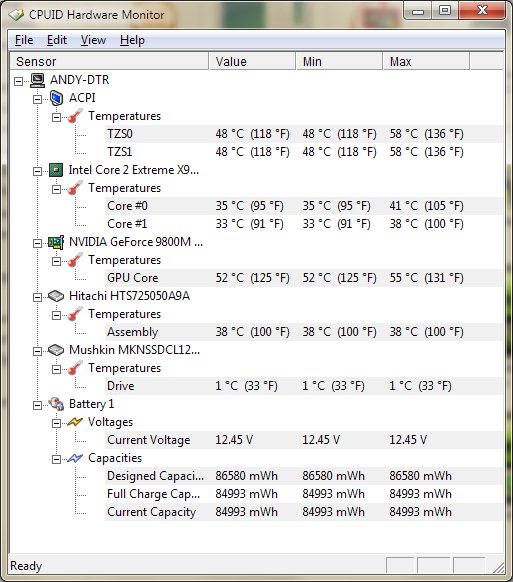Collapse the Voltages branch
Screen dimensions: 513x582
point(56,423)
